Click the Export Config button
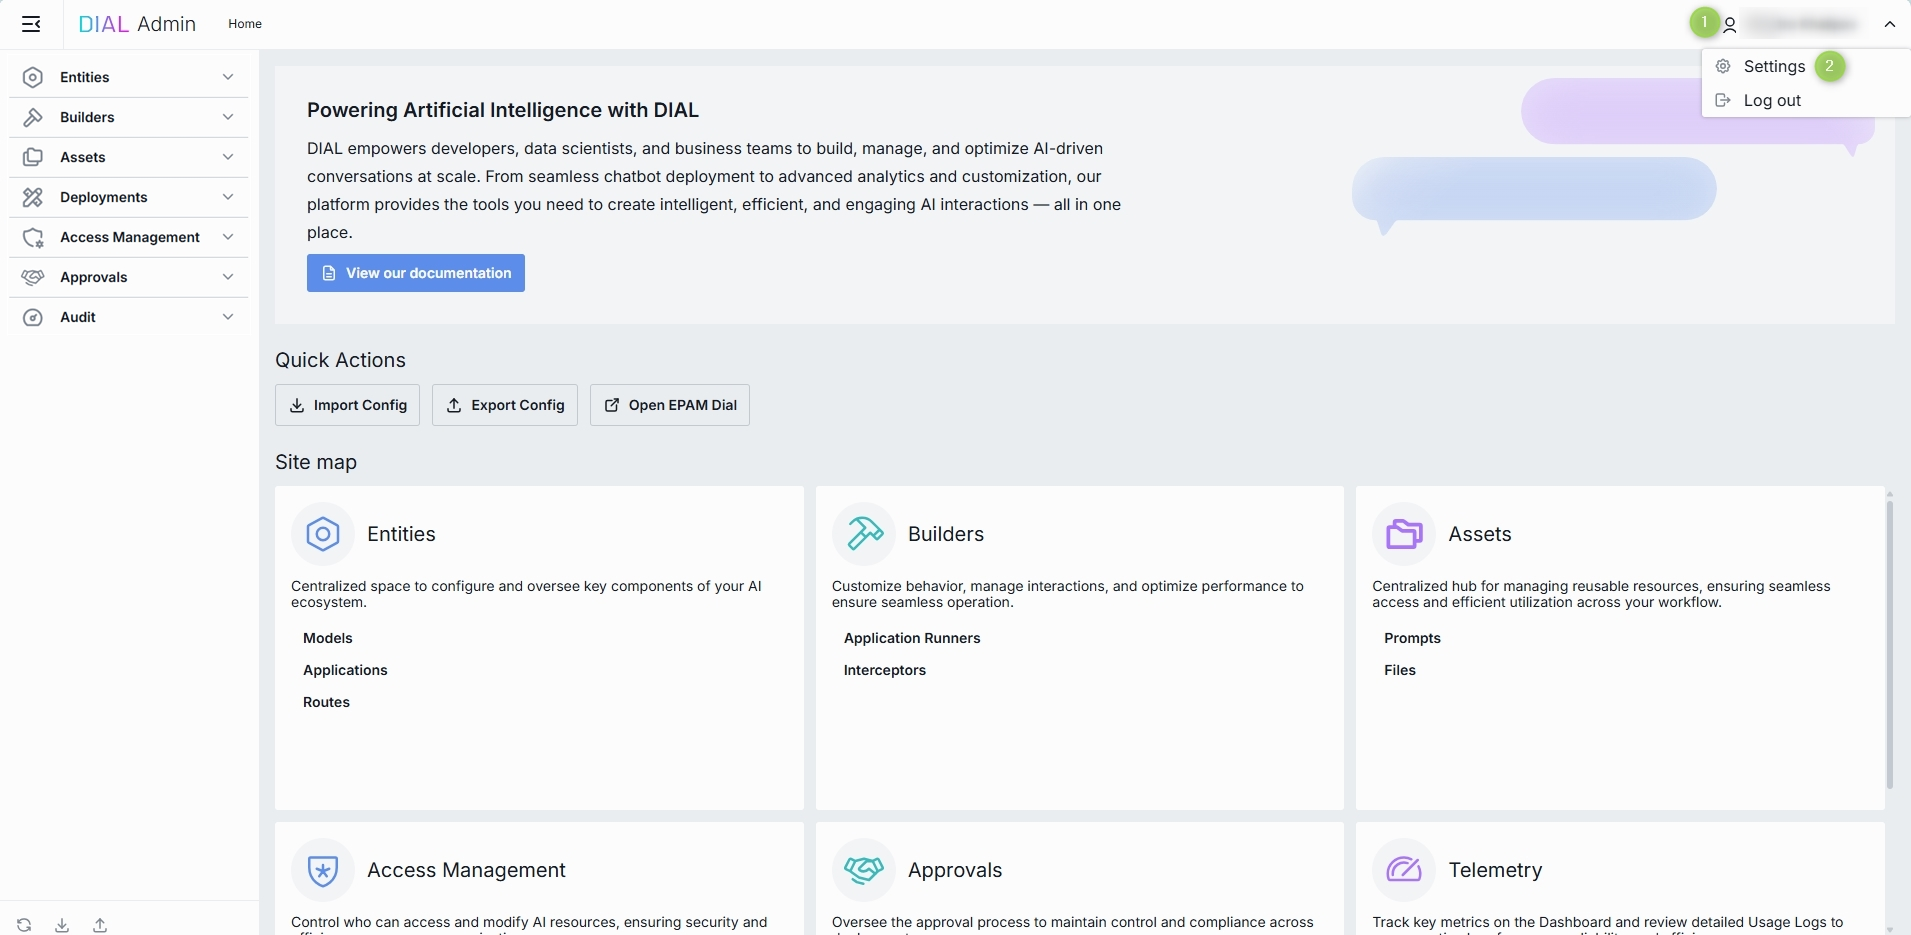Viewport: 1911px width, 935px height. point(505,405)
